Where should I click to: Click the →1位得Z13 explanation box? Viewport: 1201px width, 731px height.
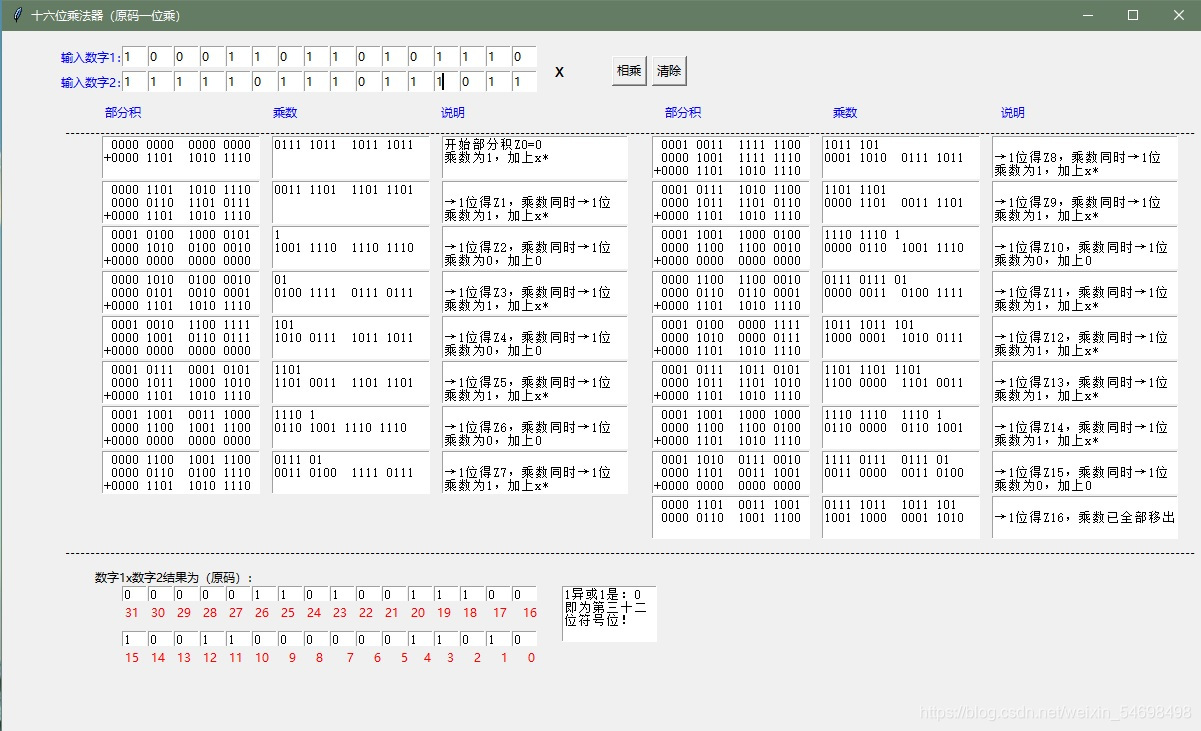click(x=1085, y=382)
